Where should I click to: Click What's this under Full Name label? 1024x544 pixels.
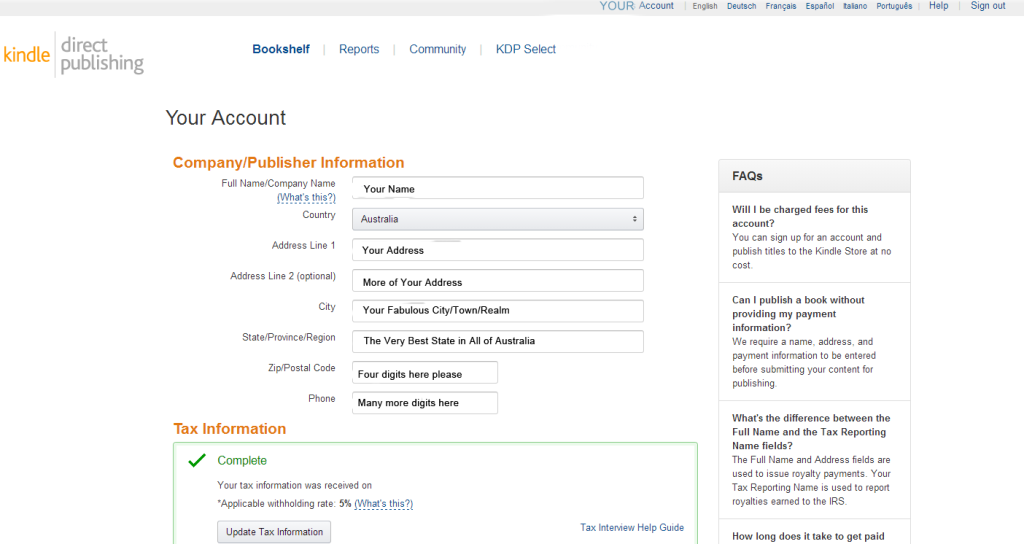[306, 198]
